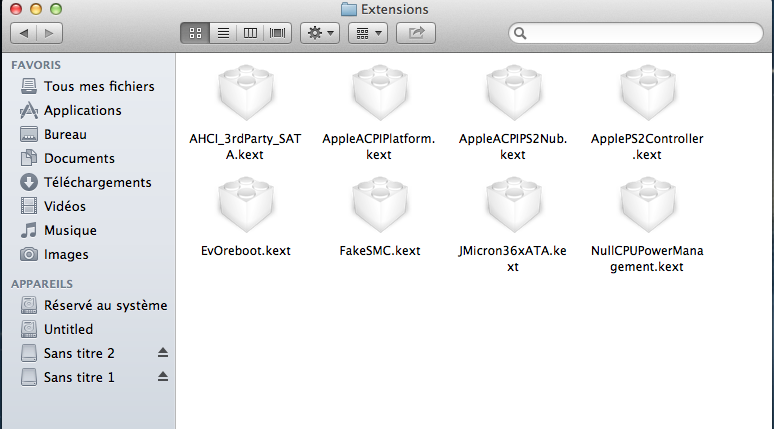Image resolution: width=774 pixels, height=429 pixels.
Task: Click the AppleACPIPS2Nub.kext file name
Action: (513, 147)
